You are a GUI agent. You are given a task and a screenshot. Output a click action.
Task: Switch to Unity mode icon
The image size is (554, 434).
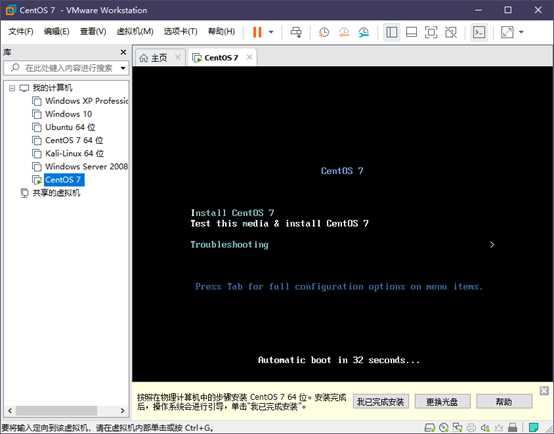(450, 32)
